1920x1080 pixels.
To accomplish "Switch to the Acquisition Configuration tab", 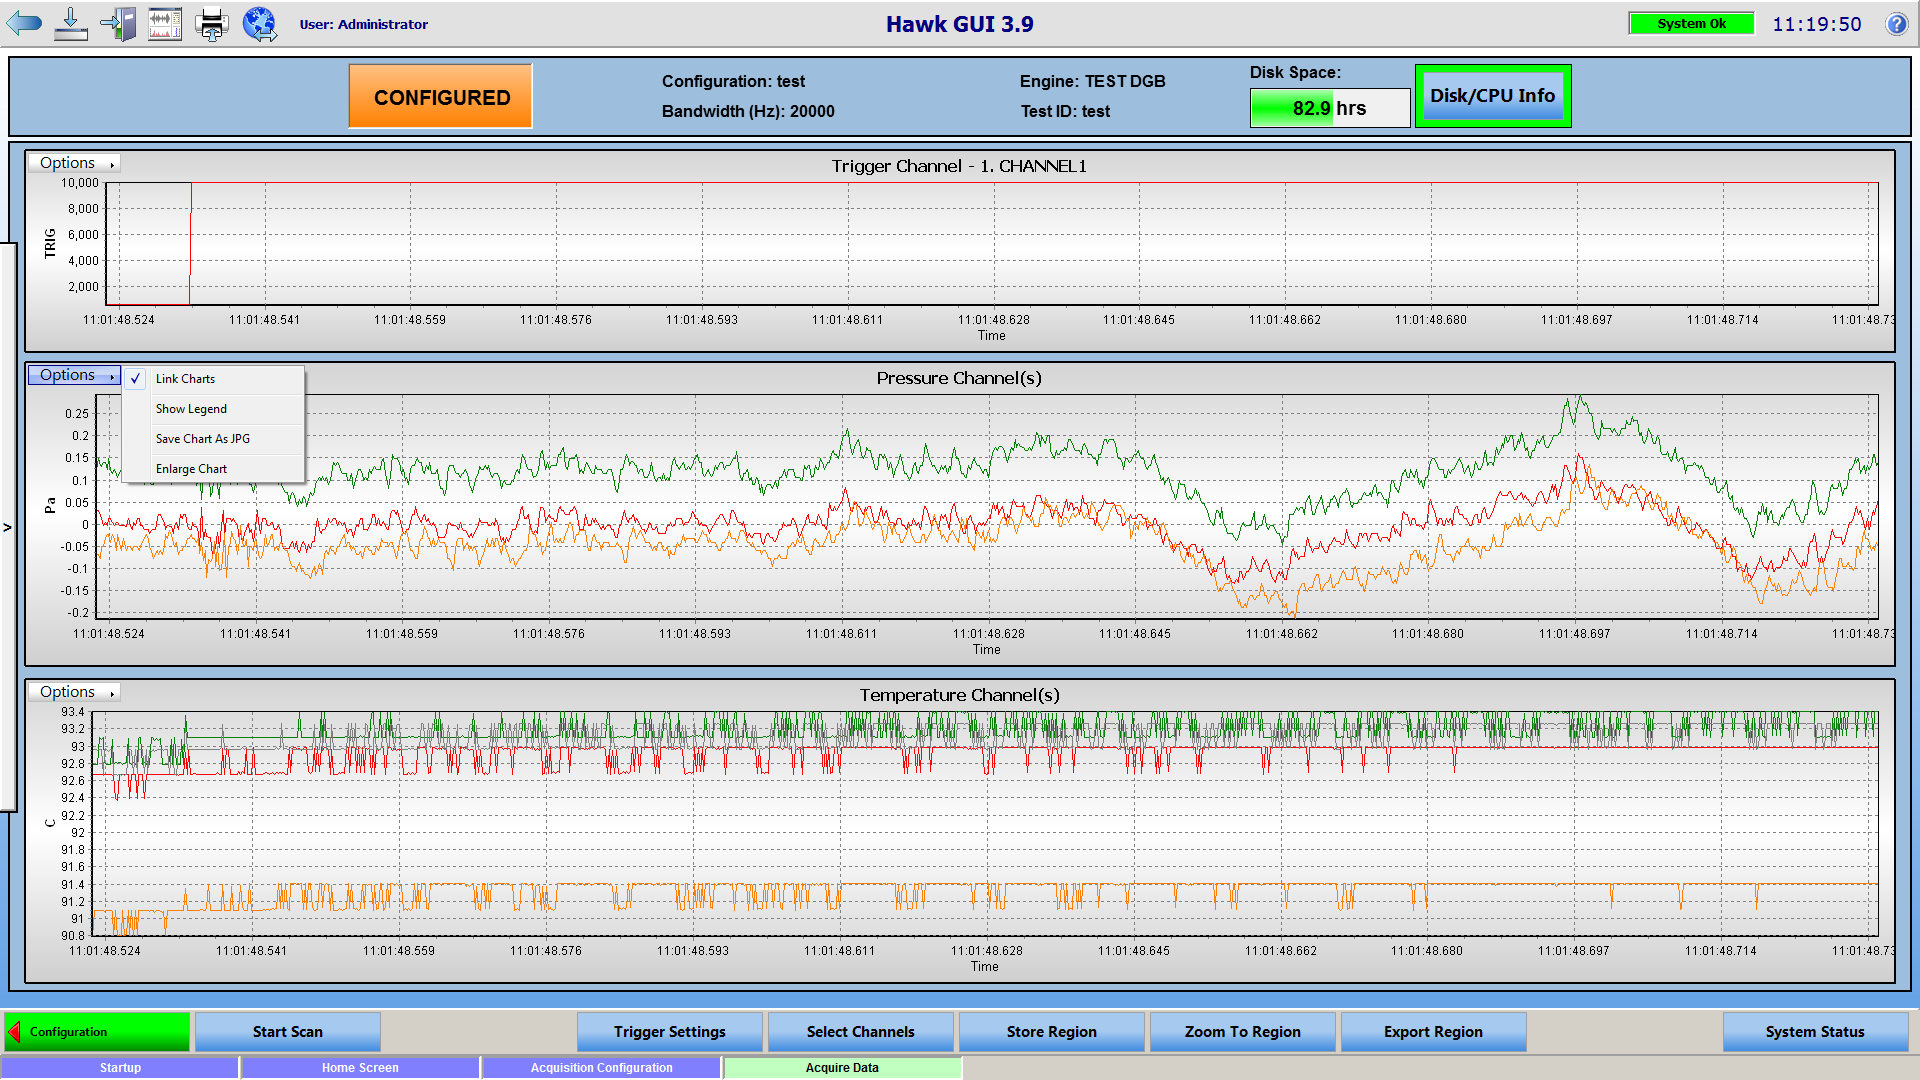I will 601,1067.
